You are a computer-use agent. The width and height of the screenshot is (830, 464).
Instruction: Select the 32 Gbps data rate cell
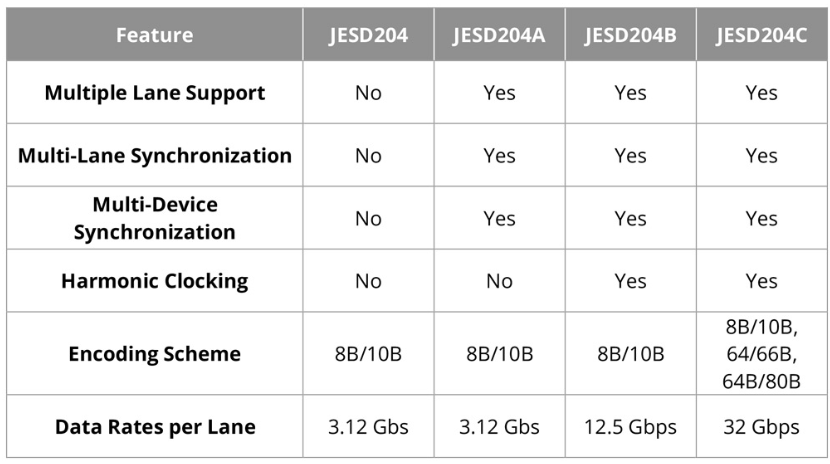[x=762, y=426]
